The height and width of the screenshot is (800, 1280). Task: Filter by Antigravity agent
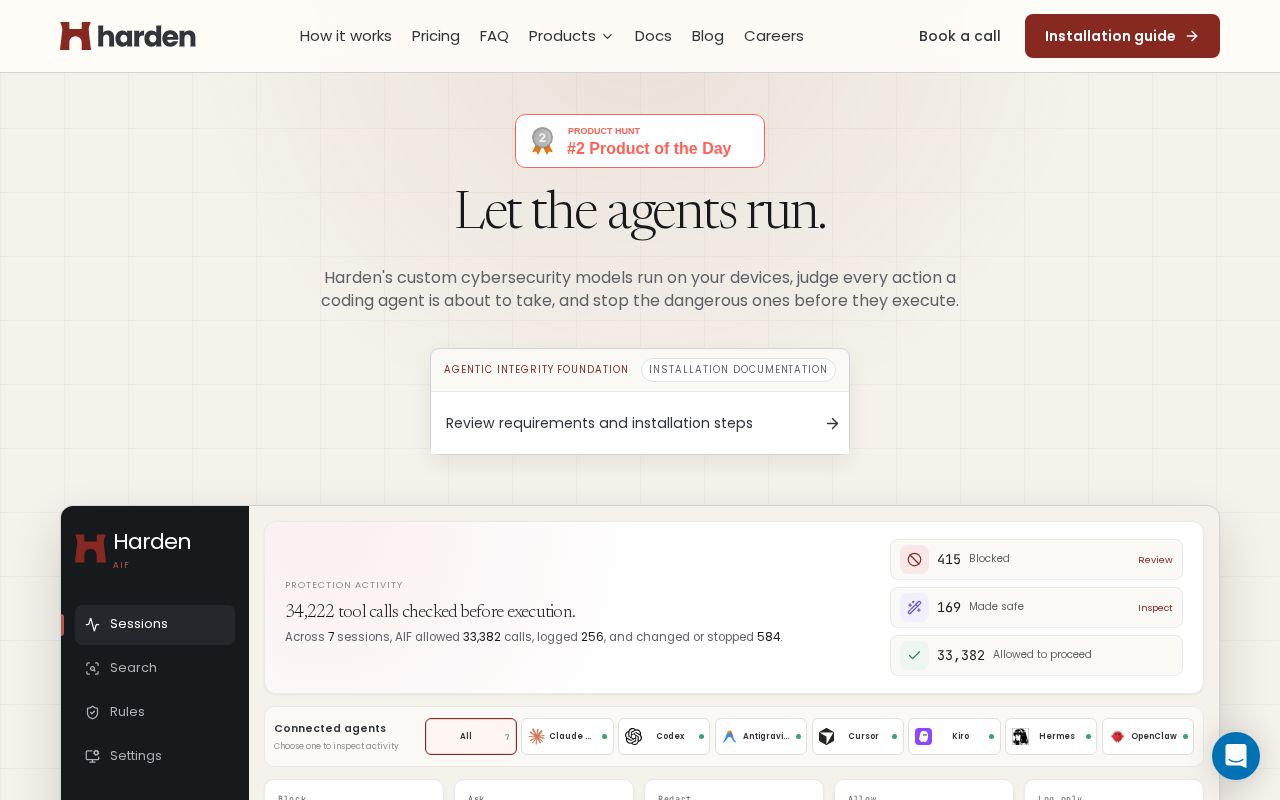[761, 736]
